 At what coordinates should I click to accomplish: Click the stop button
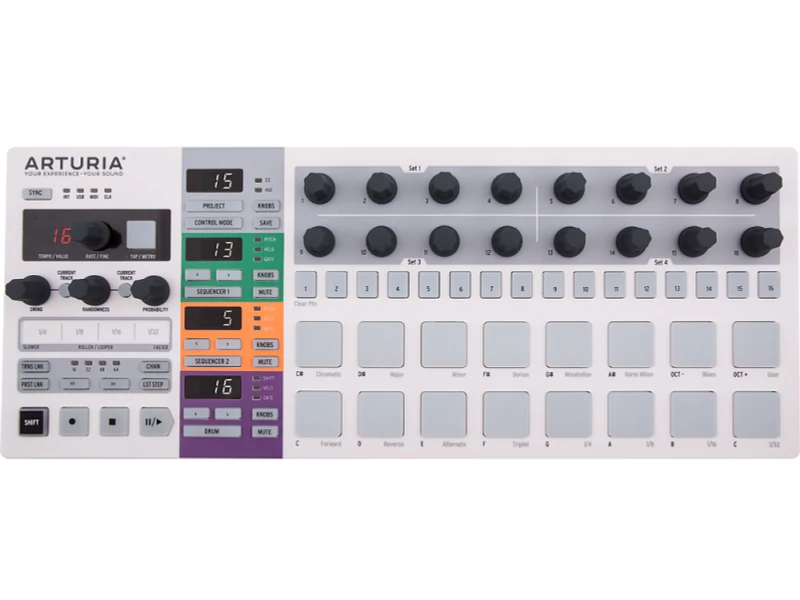114,421
